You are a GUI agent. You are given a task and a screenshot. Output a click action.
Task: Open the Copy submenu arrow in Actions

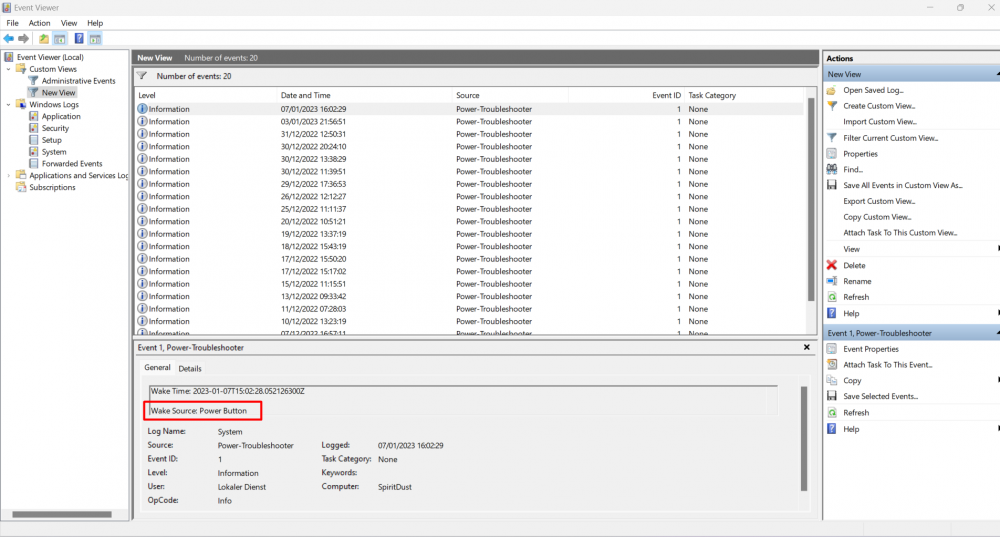(997, 380)
